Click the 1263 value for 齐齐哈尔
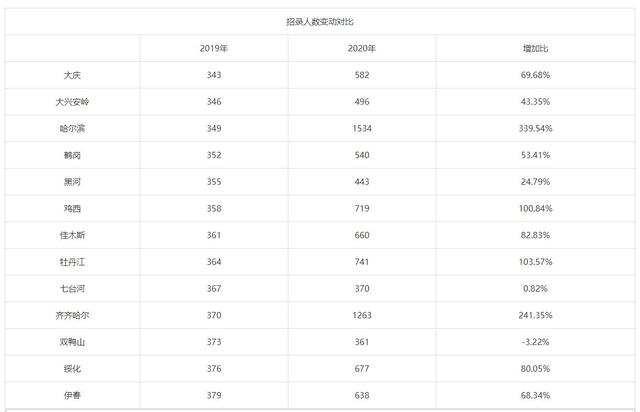640x412 pixels. coord(362,315)
